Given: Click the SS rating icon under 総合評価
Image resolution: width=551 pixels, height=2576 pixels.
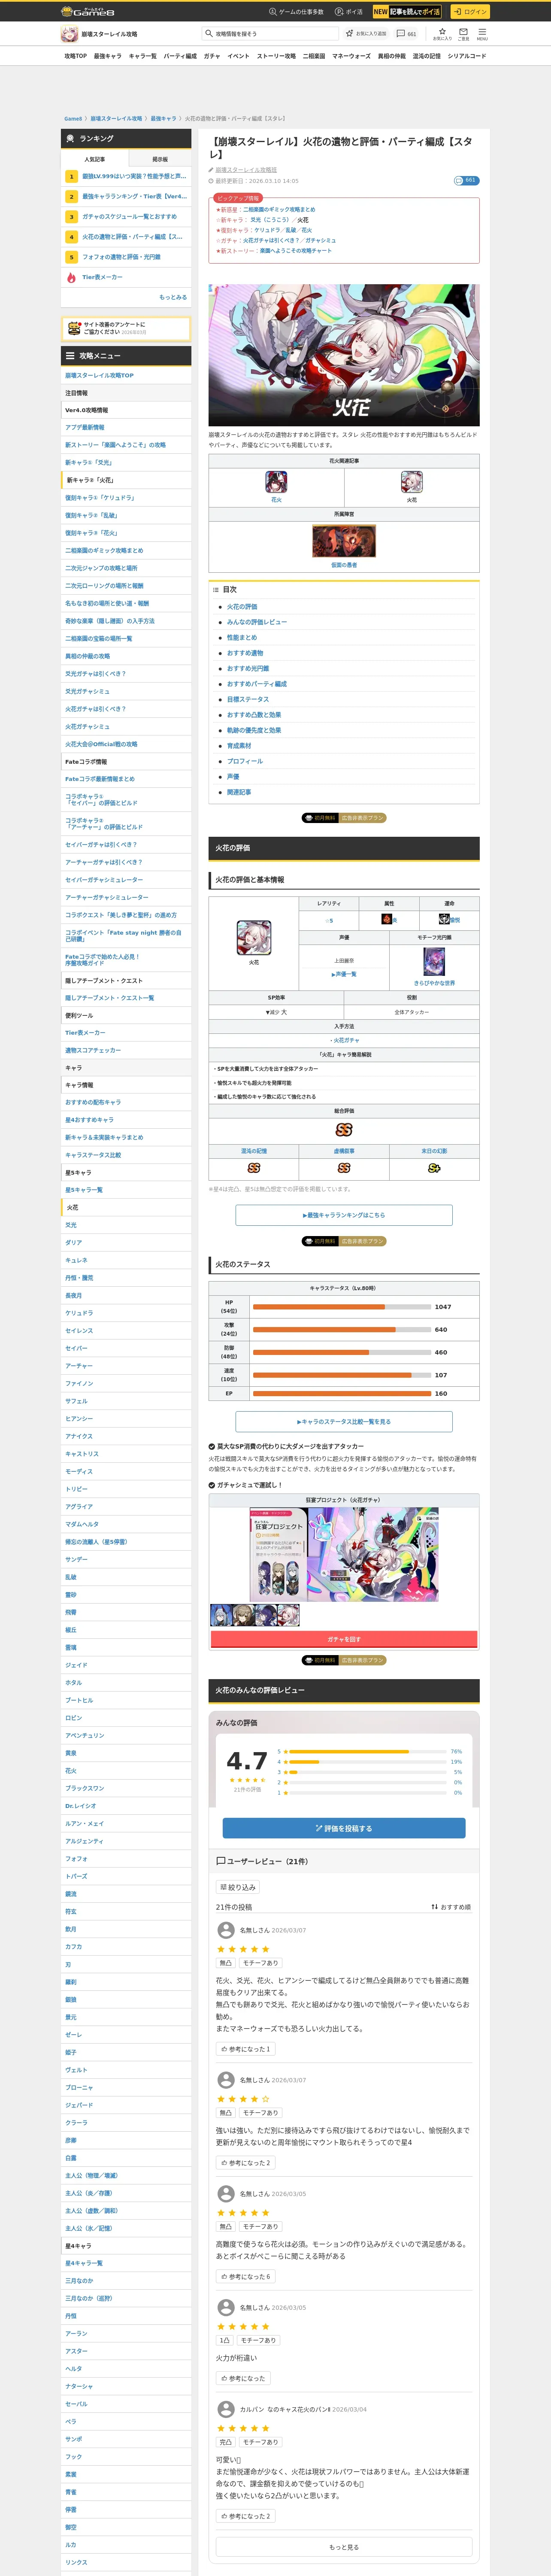Looking at the screenshot, I should pyautogui.click(x=344, y=1129).
